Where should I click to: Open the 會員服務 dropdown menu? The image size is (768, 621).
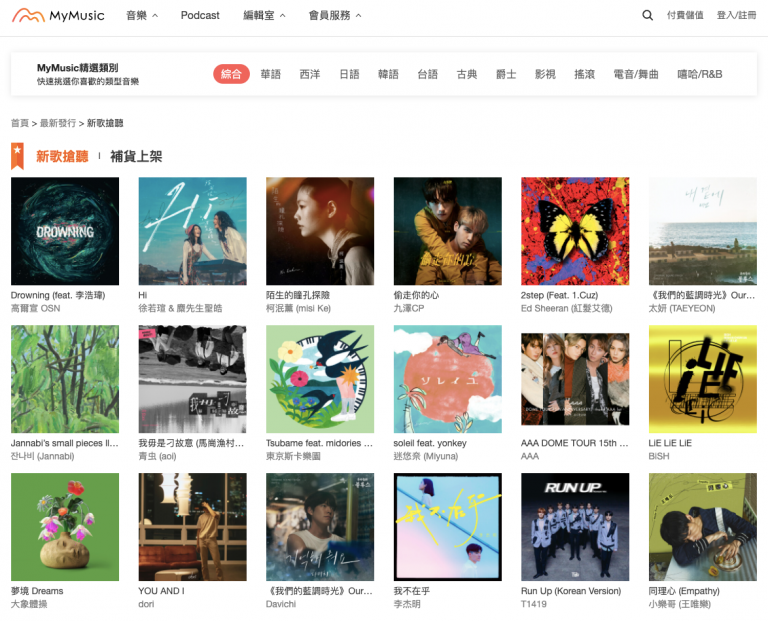(x=335, y=15)
